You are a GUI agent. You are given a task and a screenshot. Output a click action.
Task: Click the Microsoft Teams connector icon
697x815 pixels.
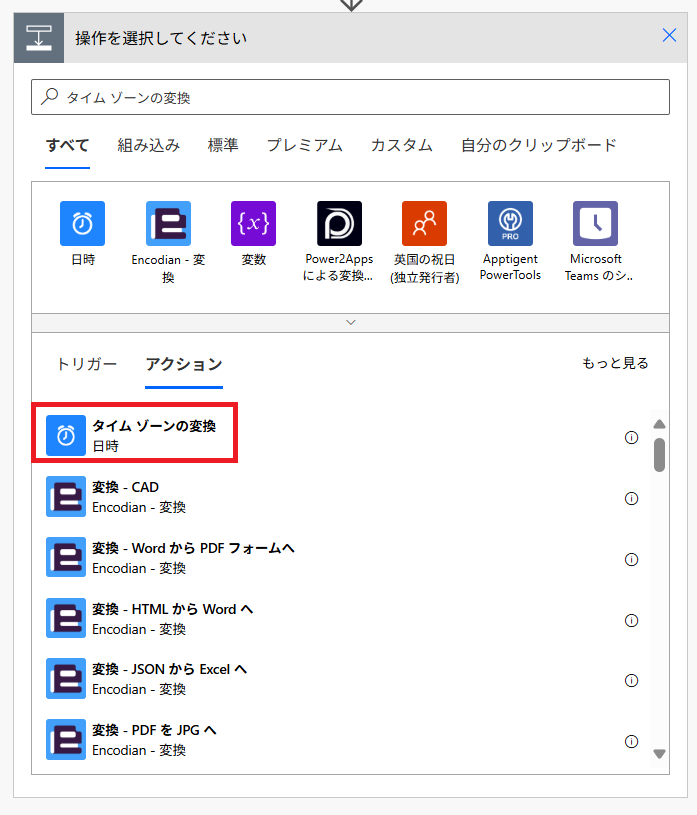(595, 223)
